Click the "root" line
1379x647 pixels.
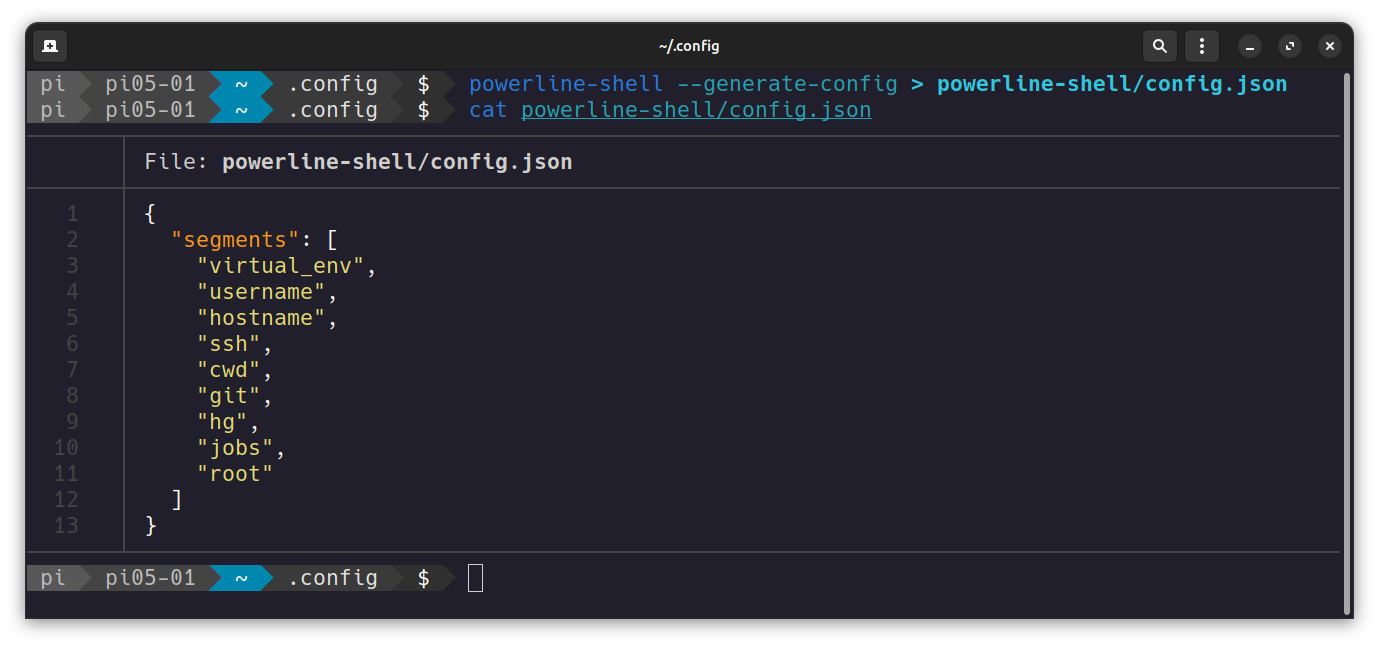point(235,474)
